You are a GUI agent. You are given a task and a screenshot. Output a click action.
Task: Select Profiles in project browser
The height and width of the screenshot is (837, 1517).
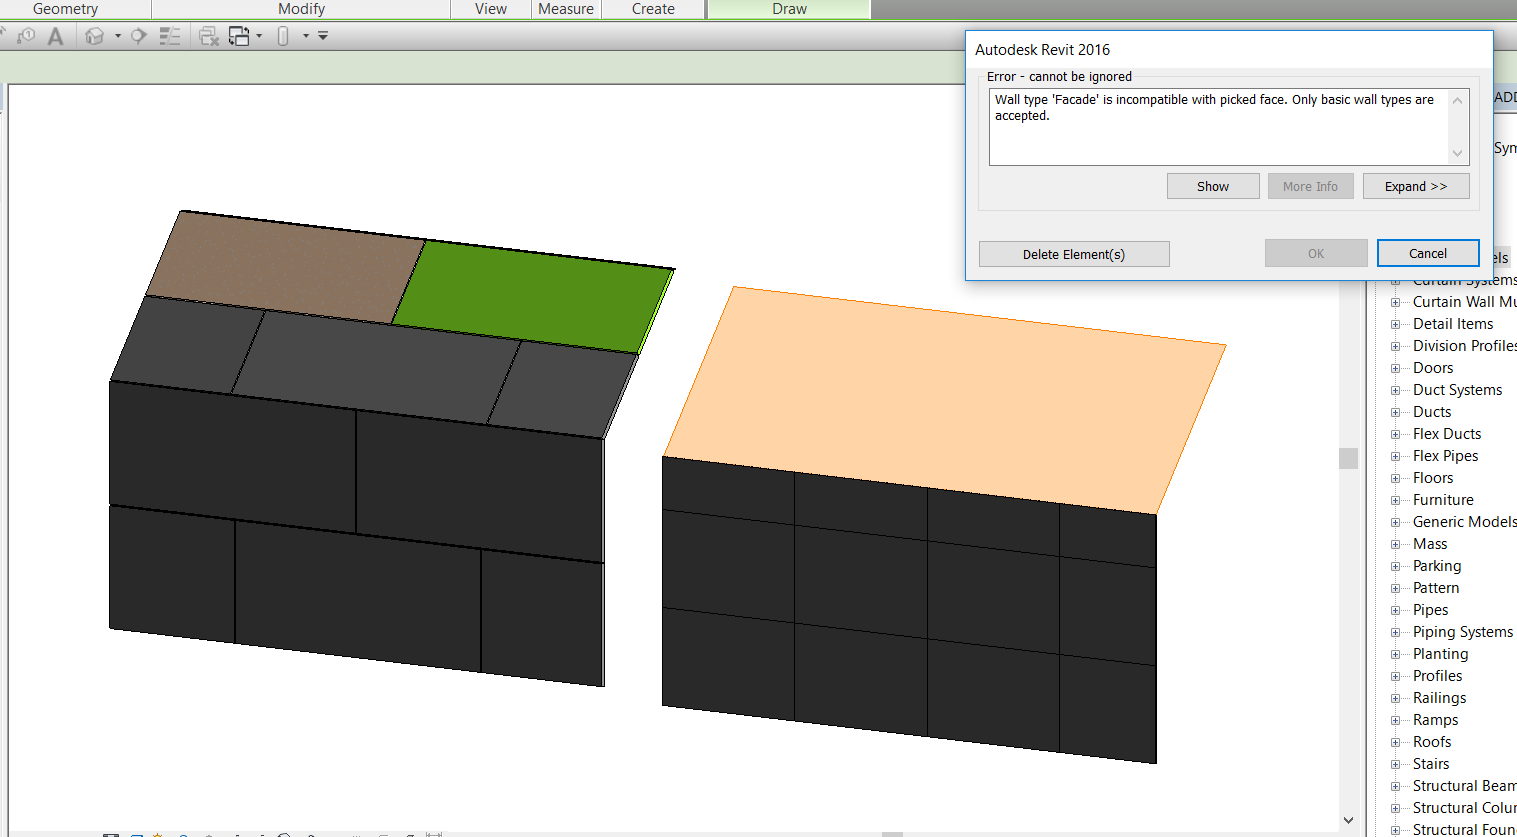click(1437, 676)
